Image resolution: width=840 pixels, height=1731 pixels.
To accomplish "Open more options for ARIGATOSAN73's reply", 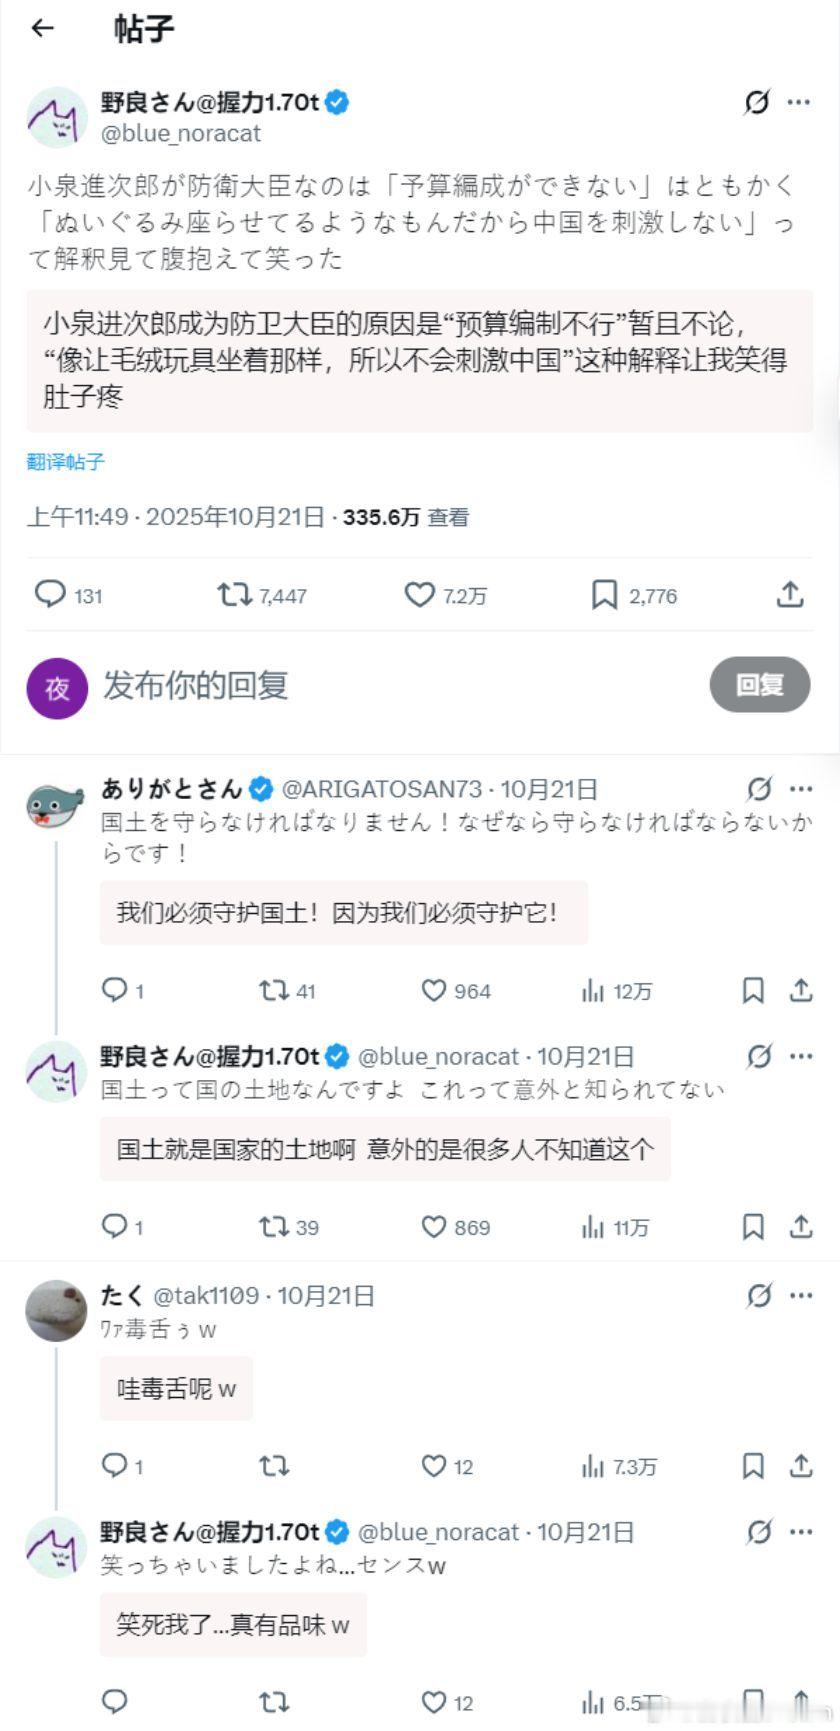I will tap(800, 789).
